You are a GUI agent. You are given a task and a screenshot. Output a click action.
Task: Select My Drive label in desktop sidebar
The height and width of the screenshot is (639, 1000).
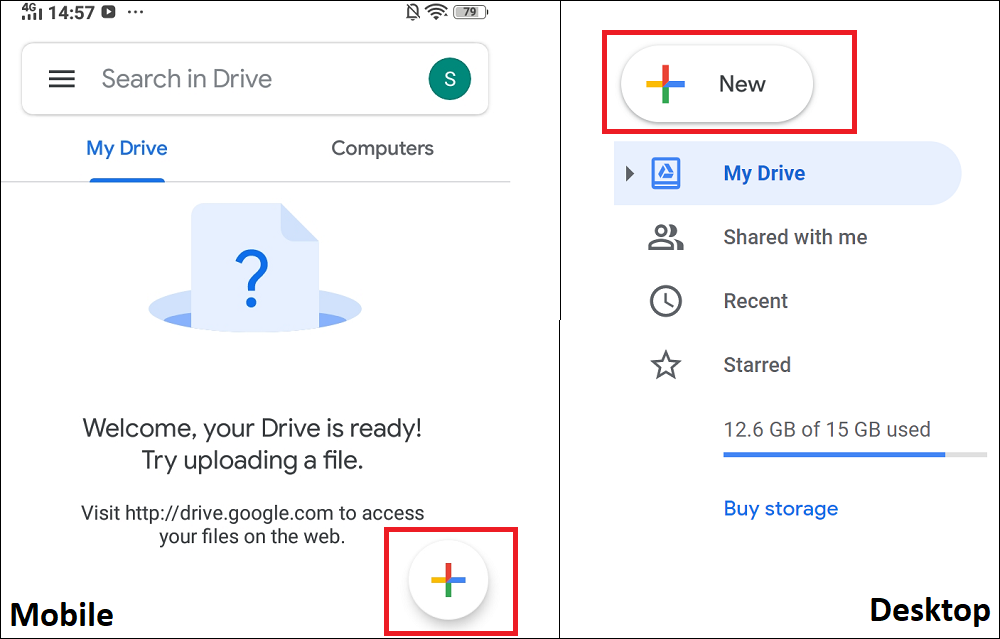pos(764,173)
